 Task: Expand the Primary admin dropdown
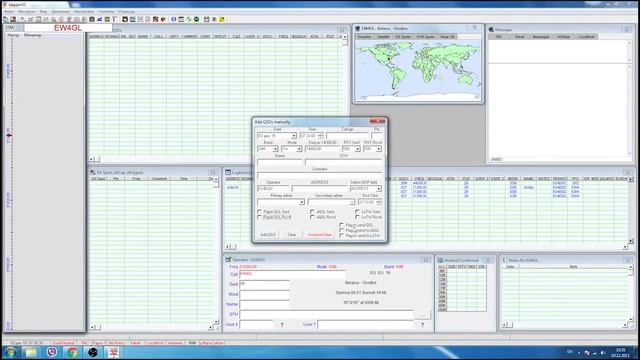point(302,202)
